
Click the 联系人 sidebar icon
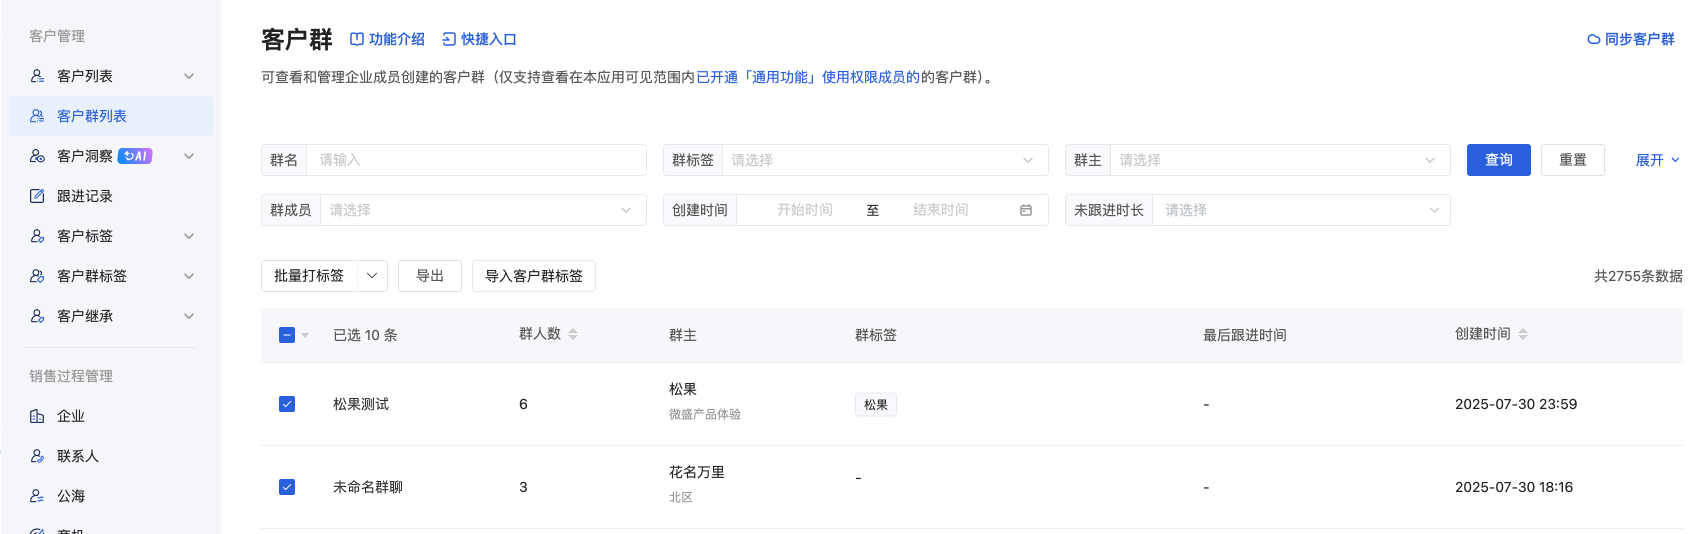click(x=37, y=456)
